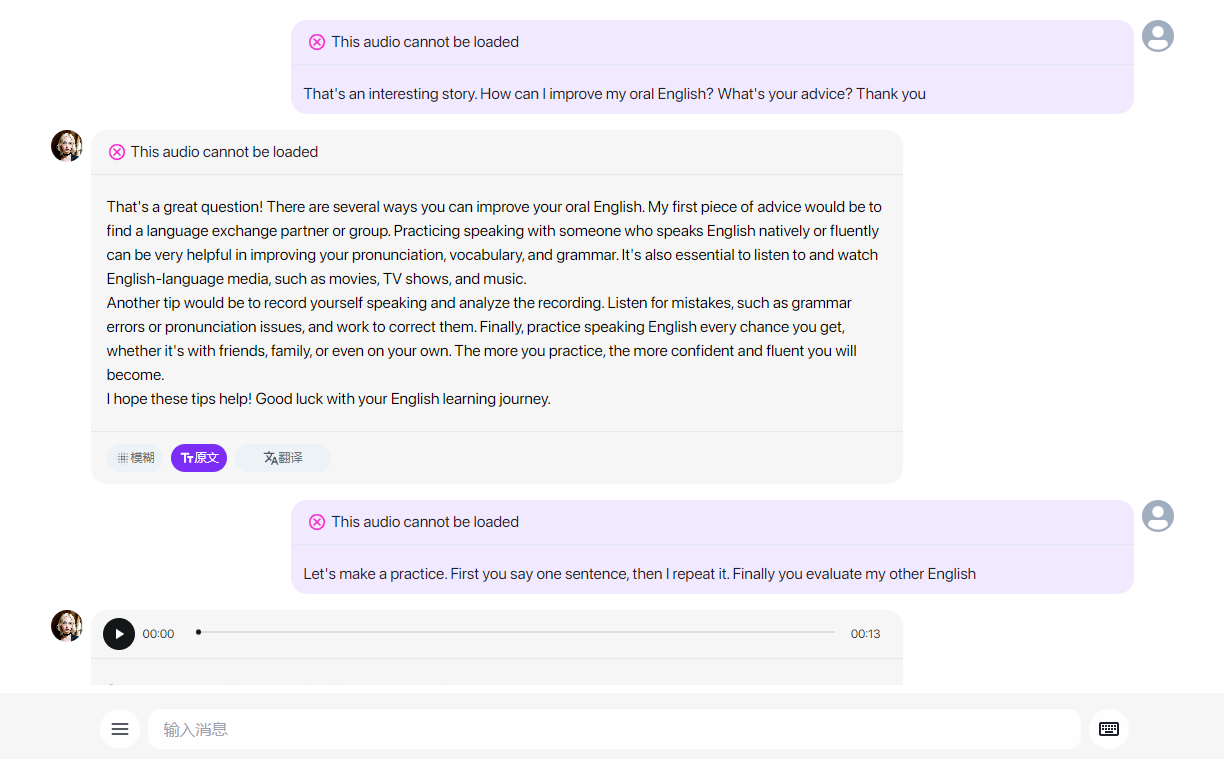Click the 输入消息 message input field

[614, 729]
